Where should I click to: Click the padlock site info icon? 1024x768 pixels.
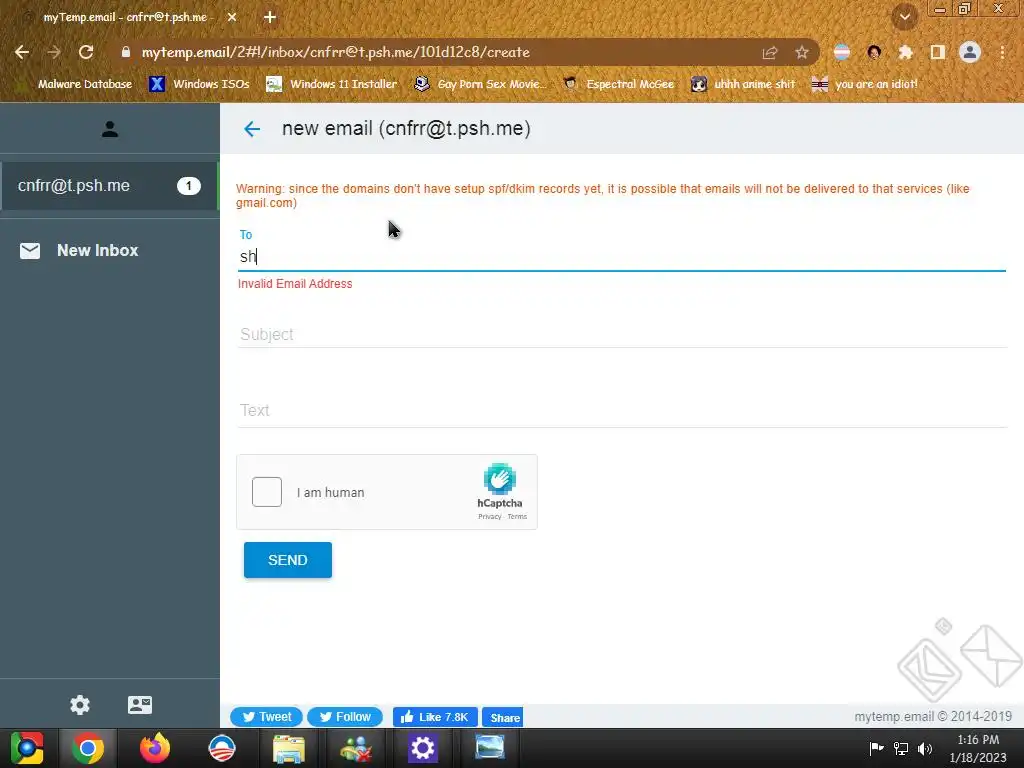[126, 52]
